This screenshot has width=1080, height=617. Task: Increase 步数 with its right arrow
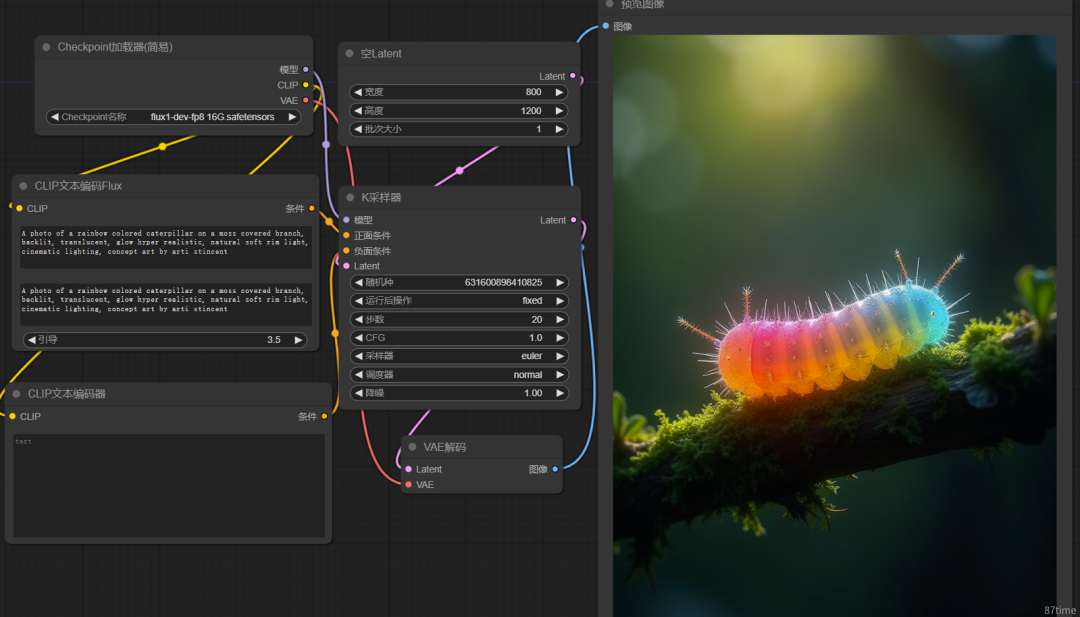coord(560,320)
